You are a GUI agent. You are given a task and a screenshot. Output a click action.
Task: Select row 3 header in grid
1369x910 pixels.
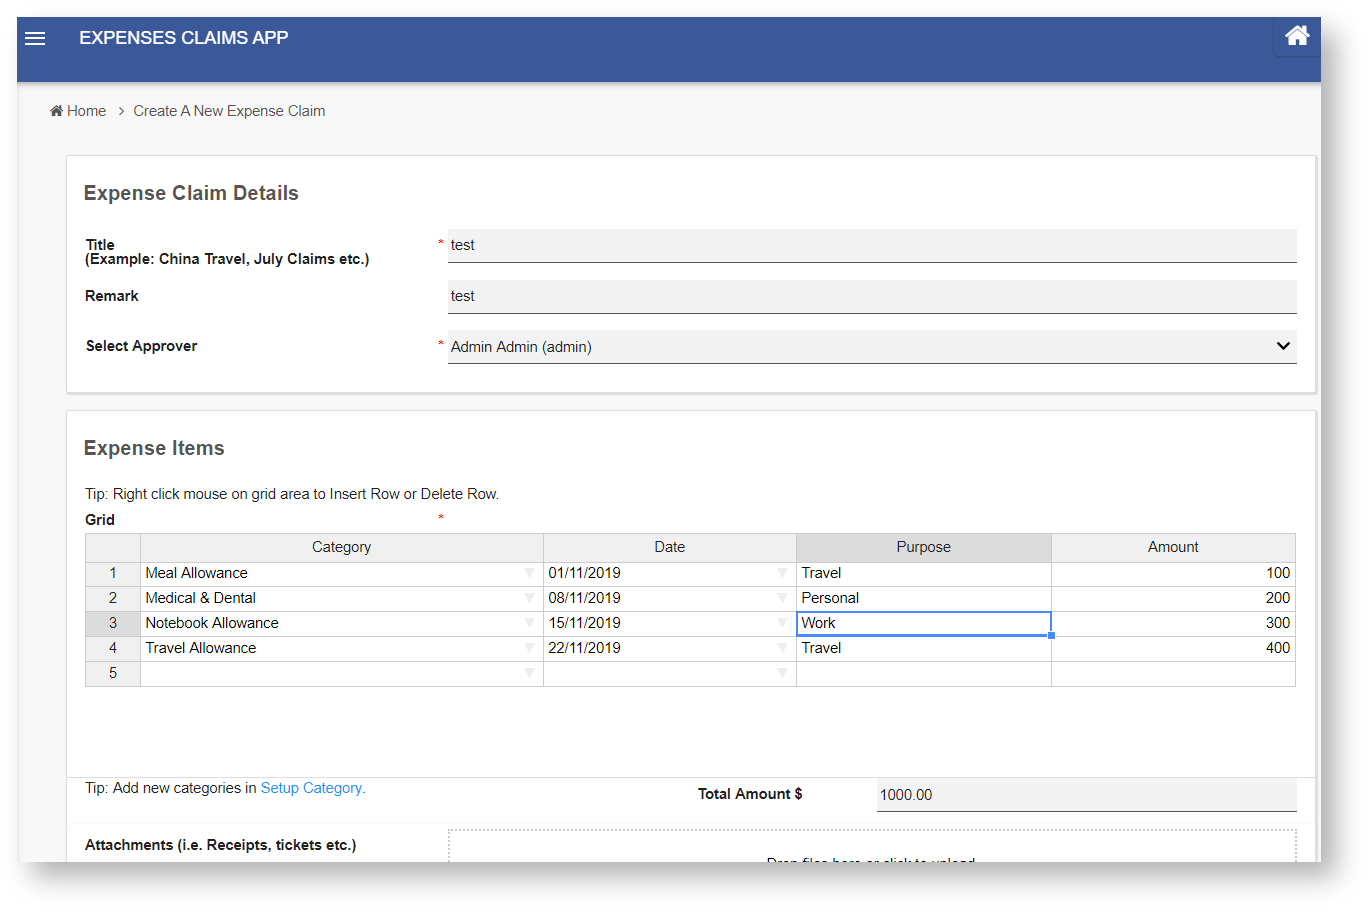(x=113, y=623)
